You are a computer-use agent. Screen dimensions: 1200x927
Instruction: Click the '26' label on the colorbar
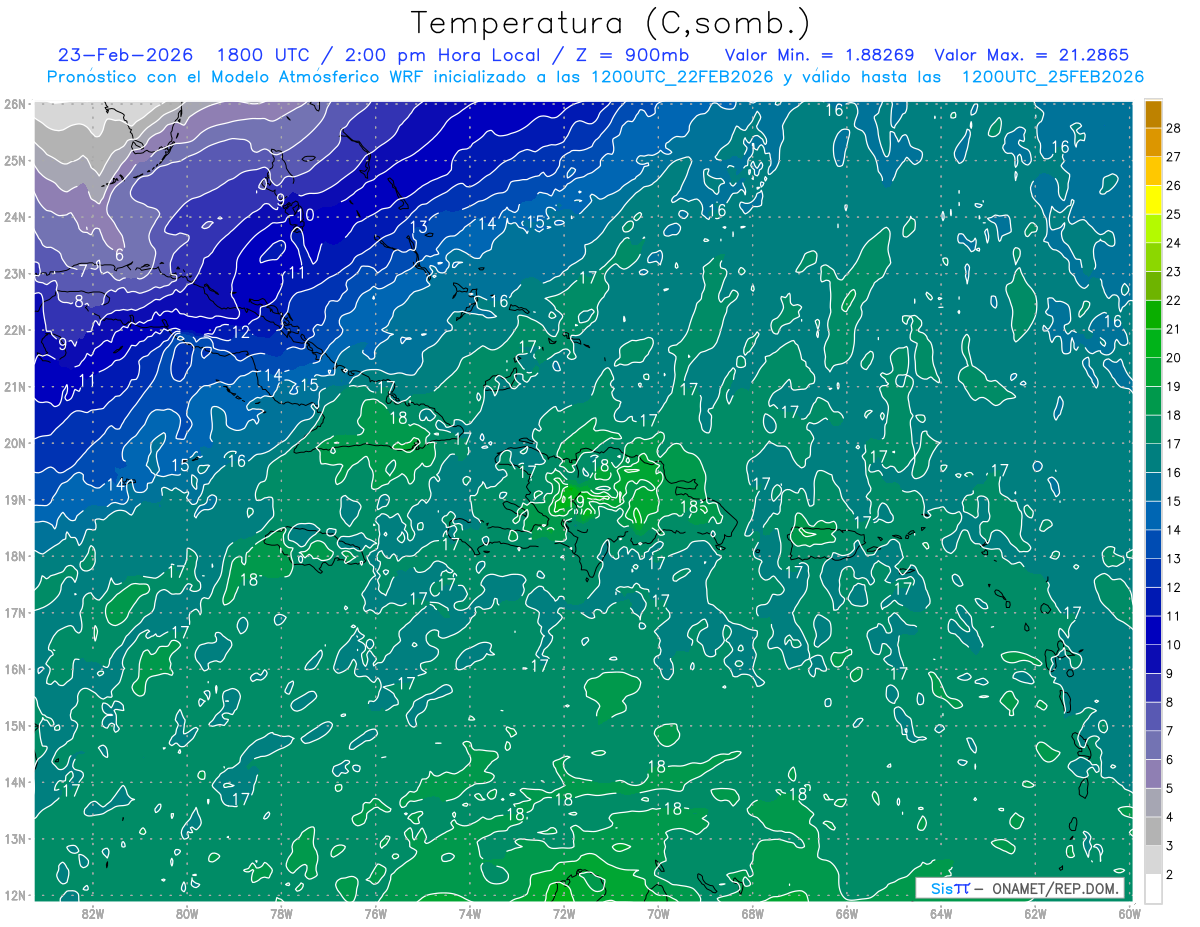click(1174, 185)
